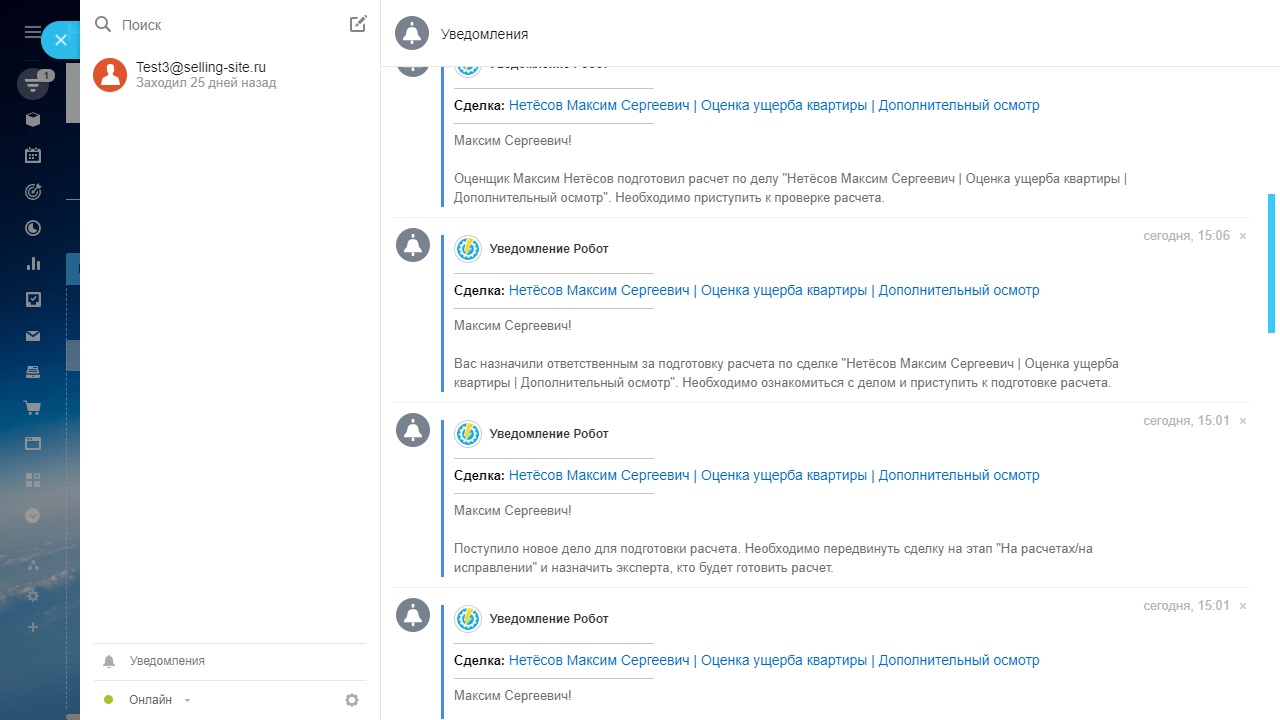Click the Поиск search field

click(x=230, y=25)
